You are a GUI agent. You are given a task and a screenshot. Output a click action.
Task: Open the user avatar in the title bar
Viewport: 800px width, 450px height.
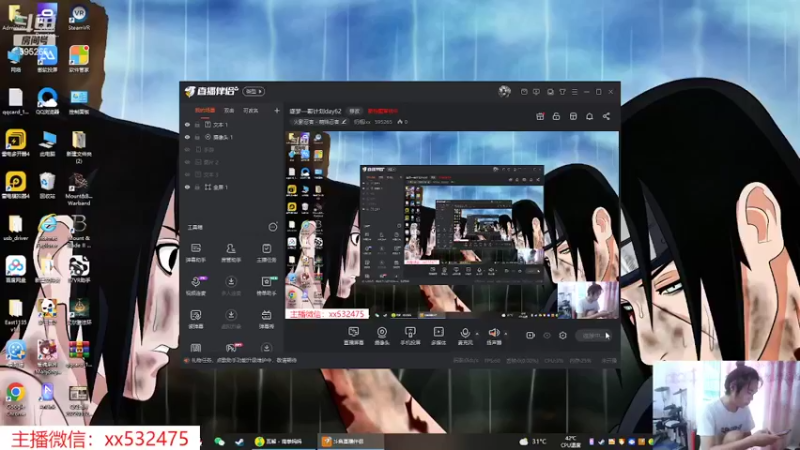point(504,91)
